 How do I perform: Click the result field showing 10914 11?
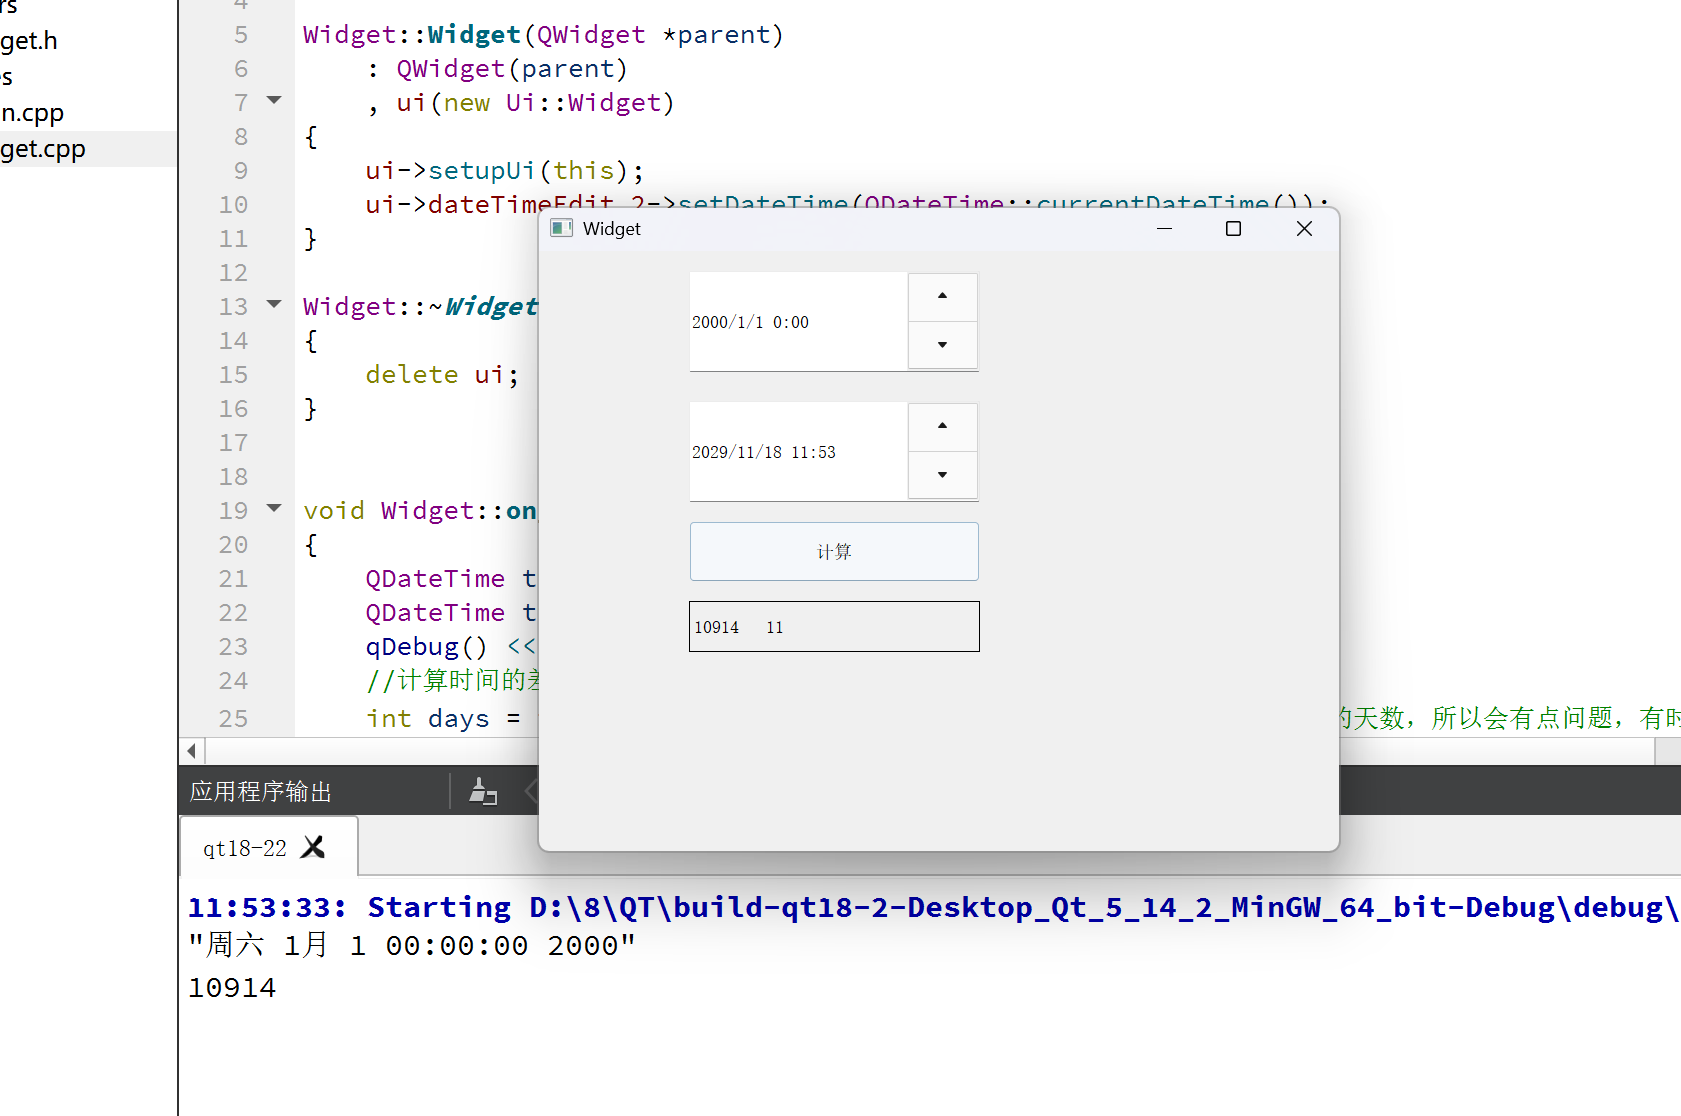[x=833, y=626]
